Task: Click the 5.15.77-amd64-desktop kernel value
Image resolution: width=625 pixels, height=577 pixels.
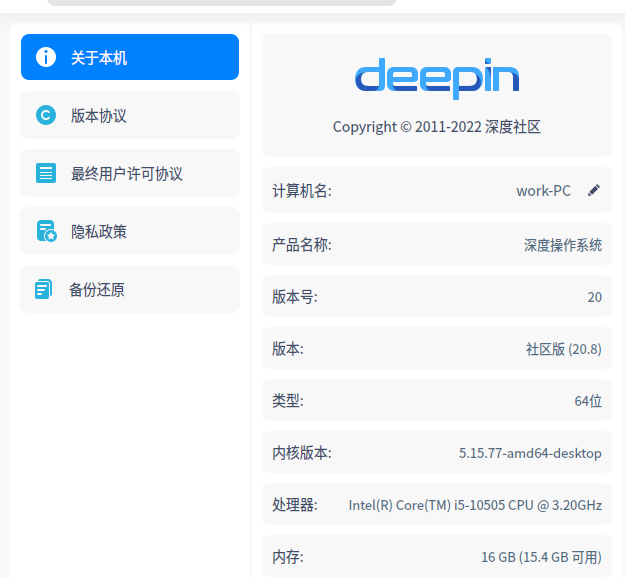Action: 530,453
